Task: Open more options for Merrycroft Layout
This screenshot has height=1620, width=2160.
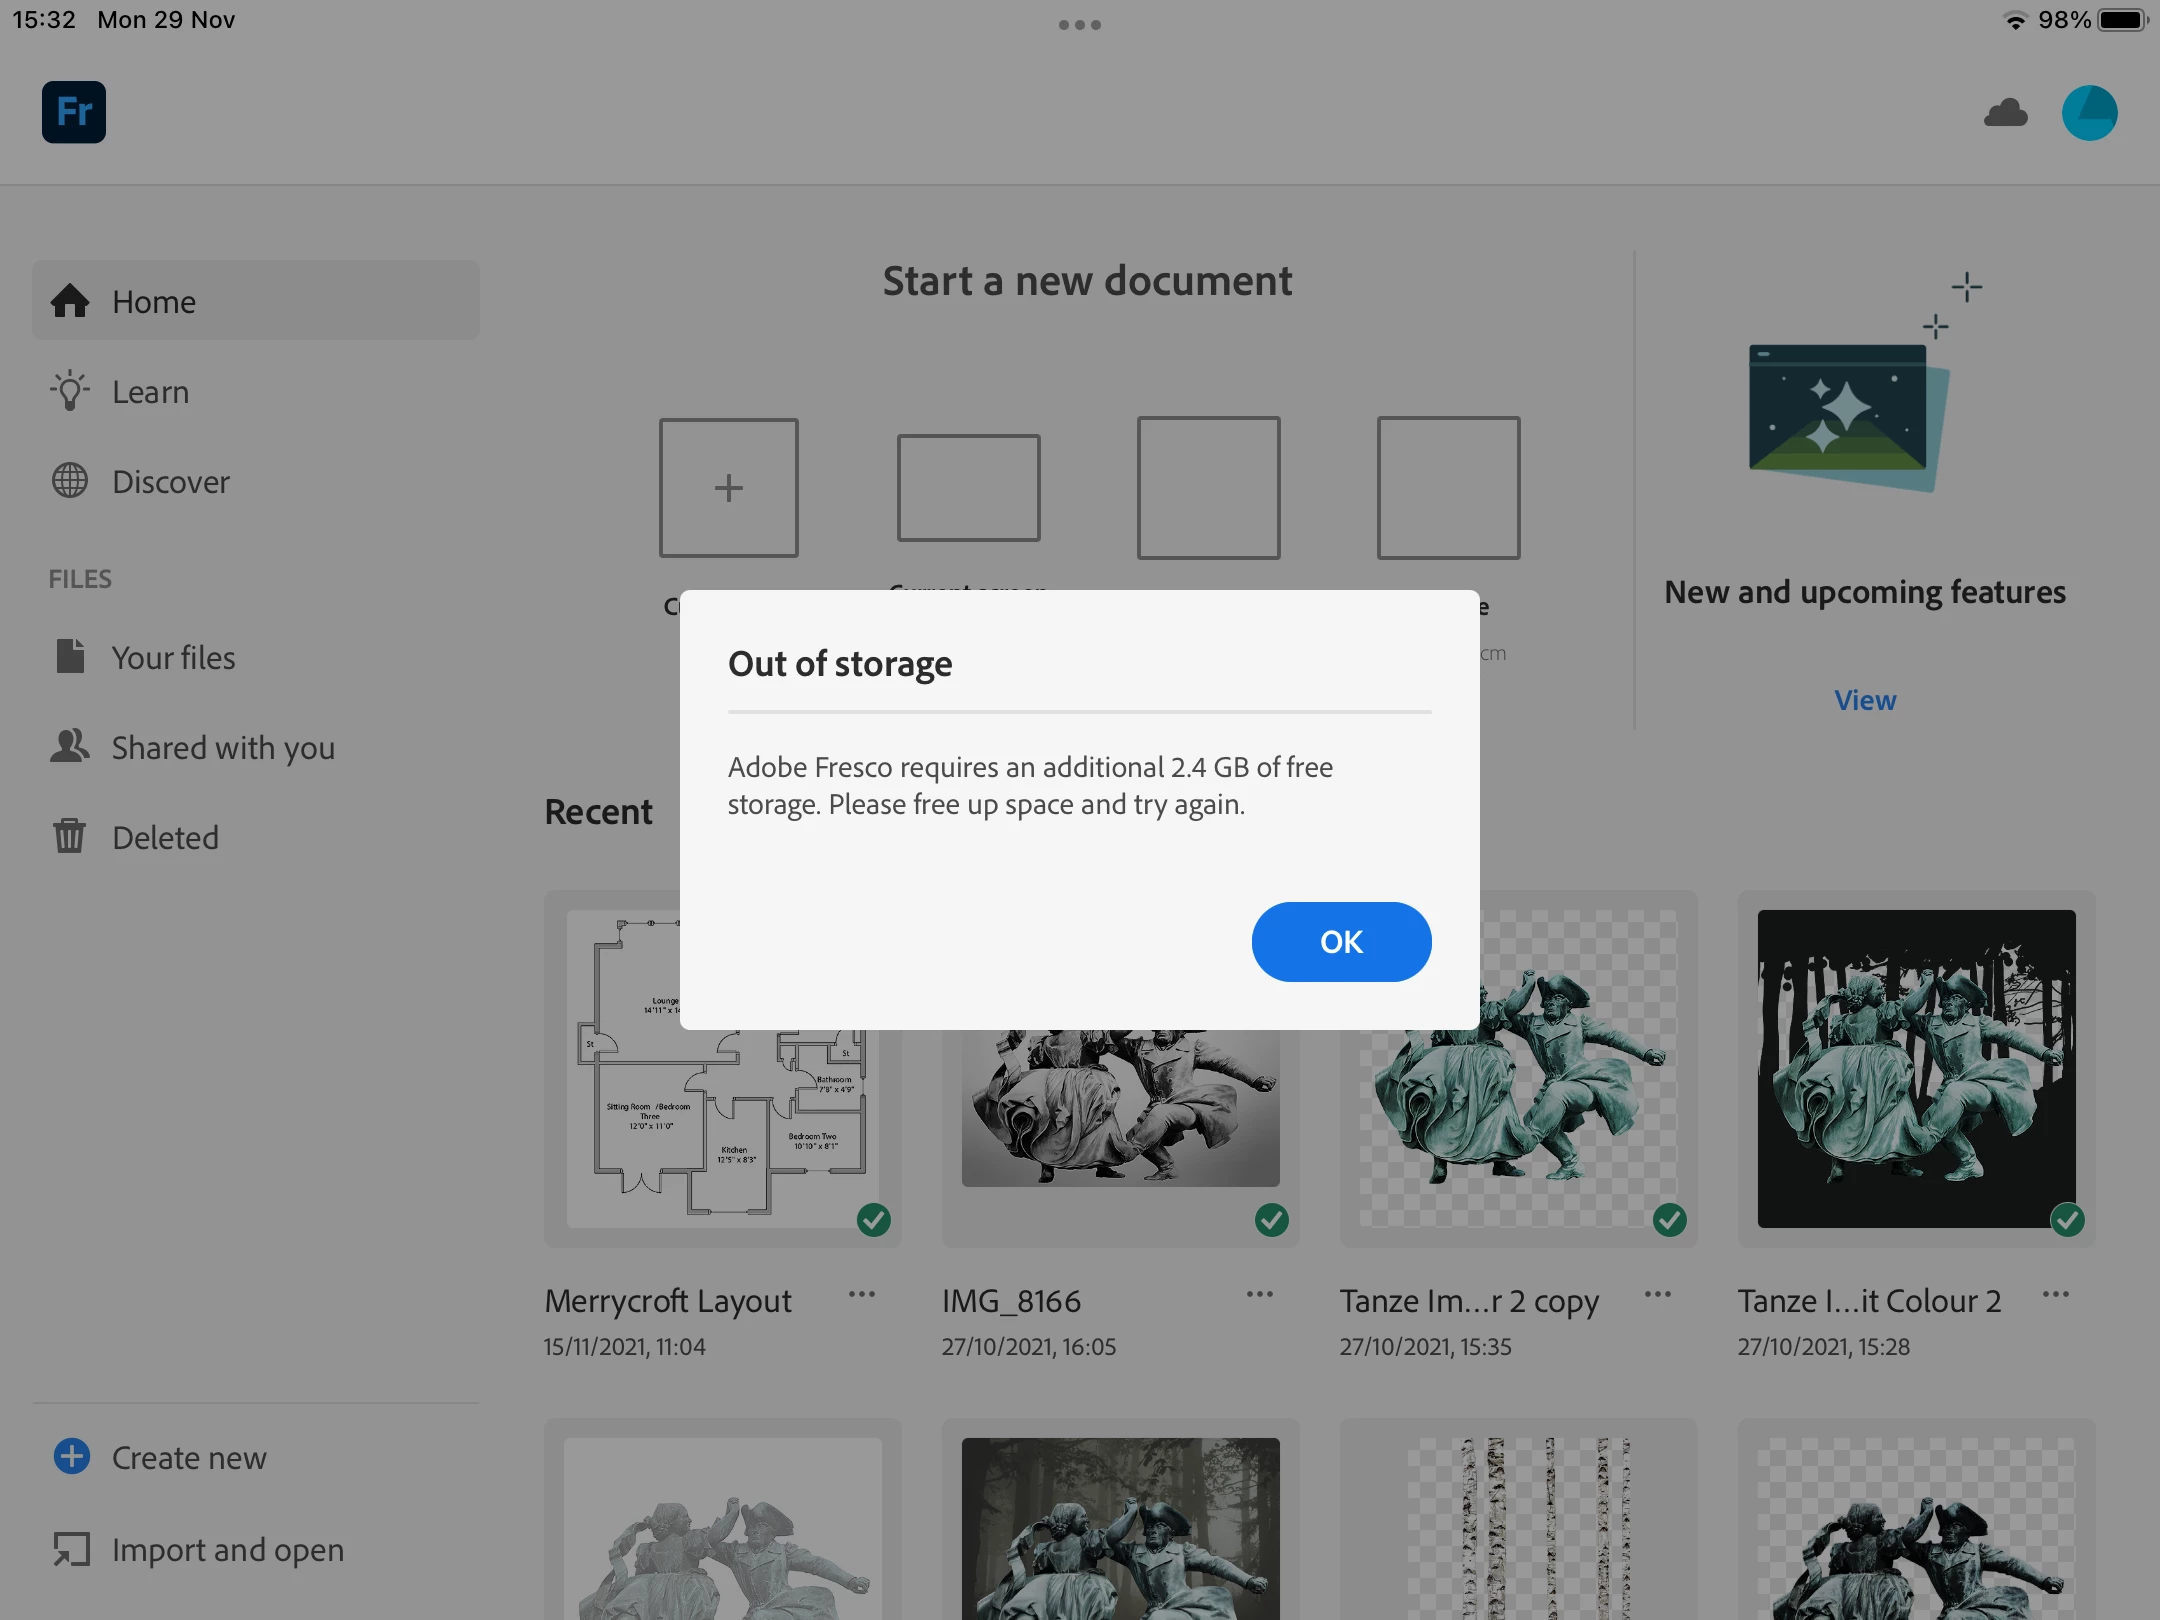Action: pyautogui.click(x=861, y=1294)
